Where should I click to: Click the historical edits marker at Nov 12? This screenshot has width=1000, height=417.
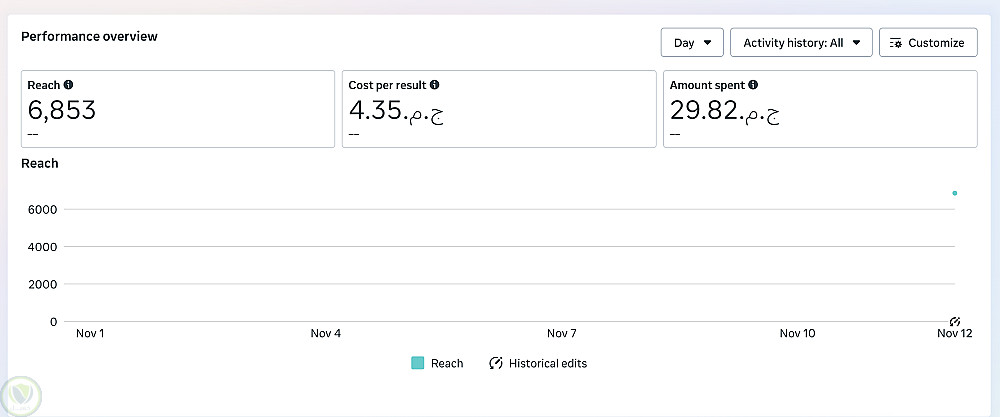point(955,321)
